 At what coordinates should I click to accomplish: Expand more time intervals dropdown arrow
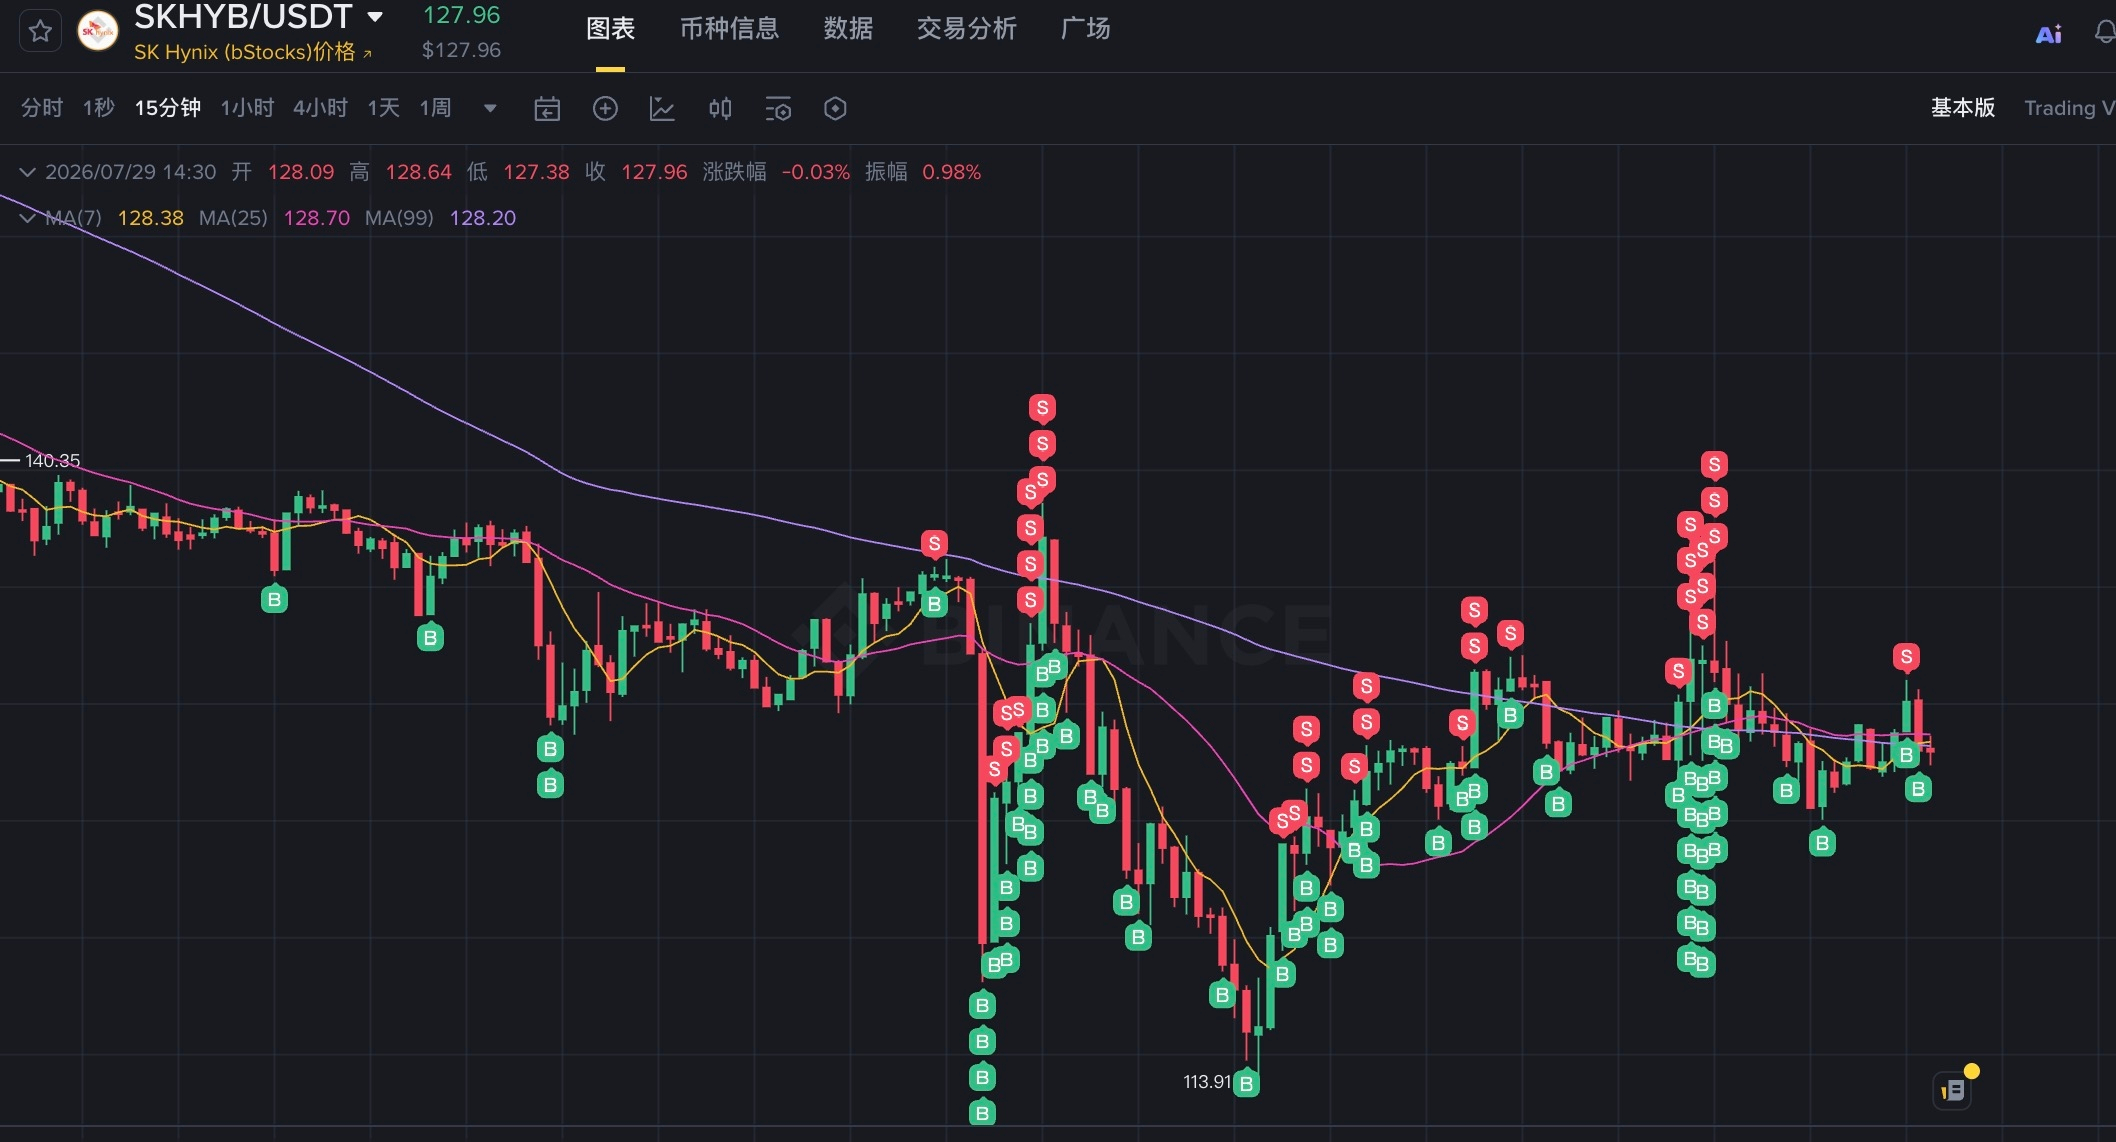pos(490,108)
